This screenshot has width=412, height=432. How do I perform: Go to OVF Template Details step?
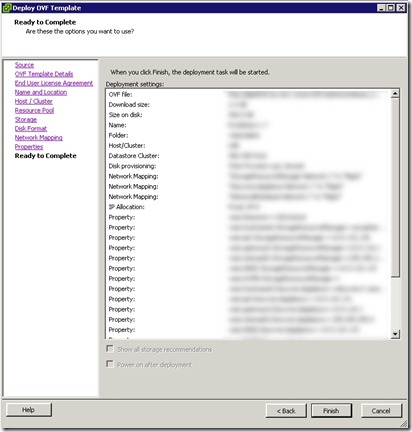click(x=44, y=74)
